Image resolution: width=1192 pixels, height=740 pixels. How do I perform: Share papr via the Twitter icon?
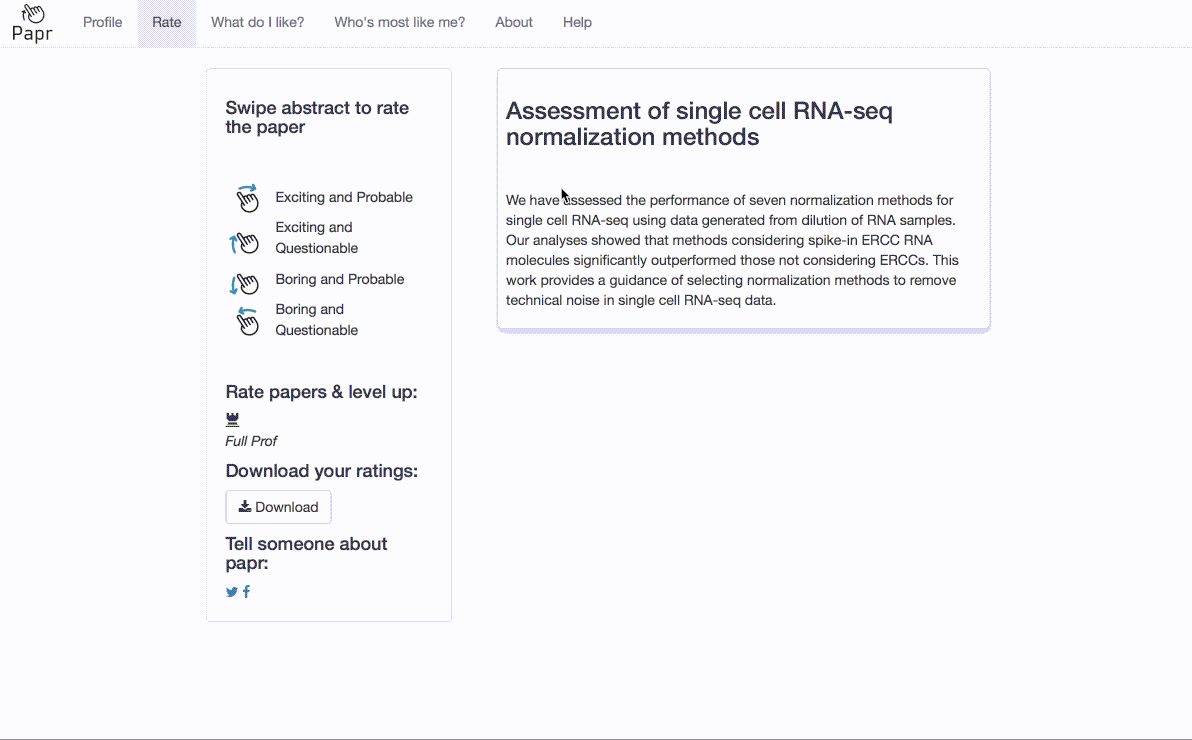tap(232, 592)
